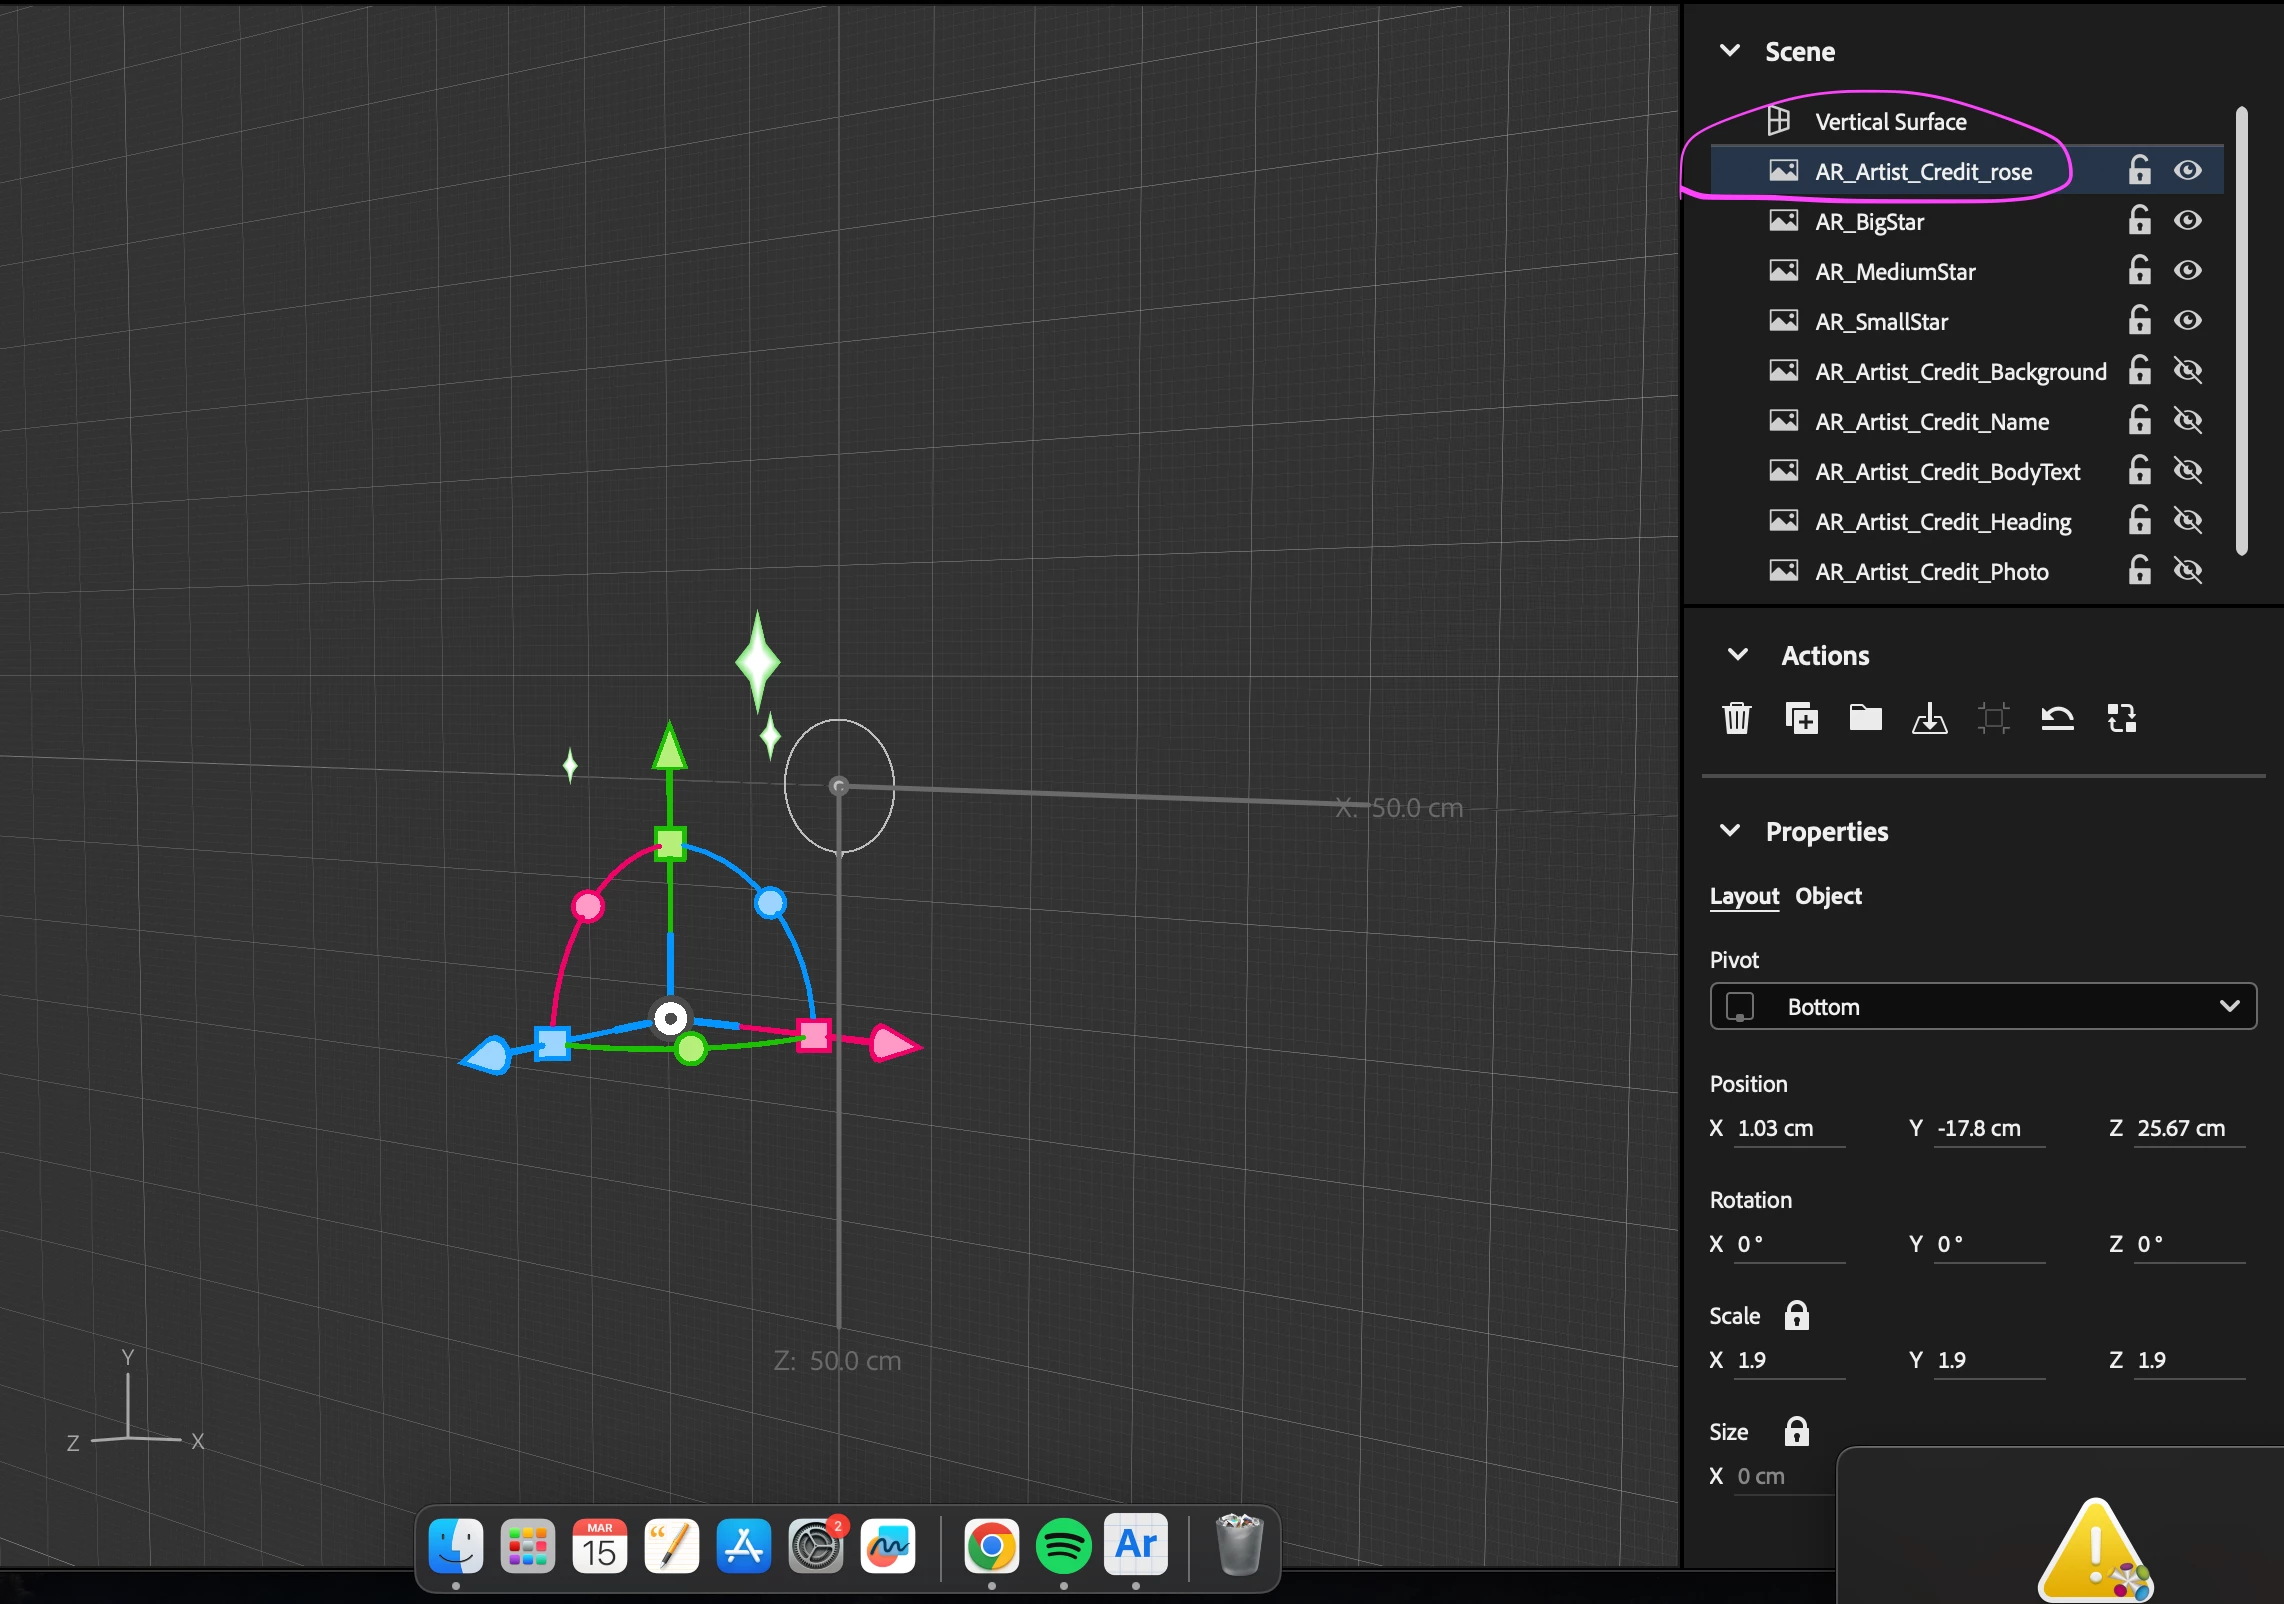Viewport: 2284px width, 1604px height.
Task: Open the Pivot dropdown set to Bottom
Action: 1983,1007
